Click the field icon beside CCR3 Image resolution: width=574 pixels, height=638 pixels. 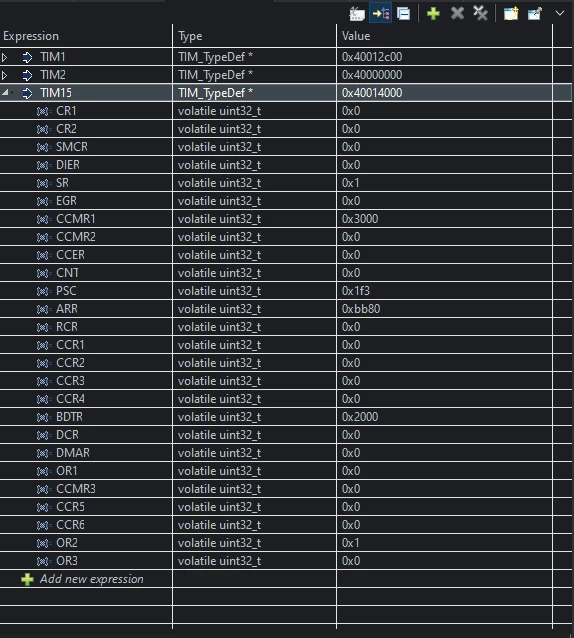44,381
